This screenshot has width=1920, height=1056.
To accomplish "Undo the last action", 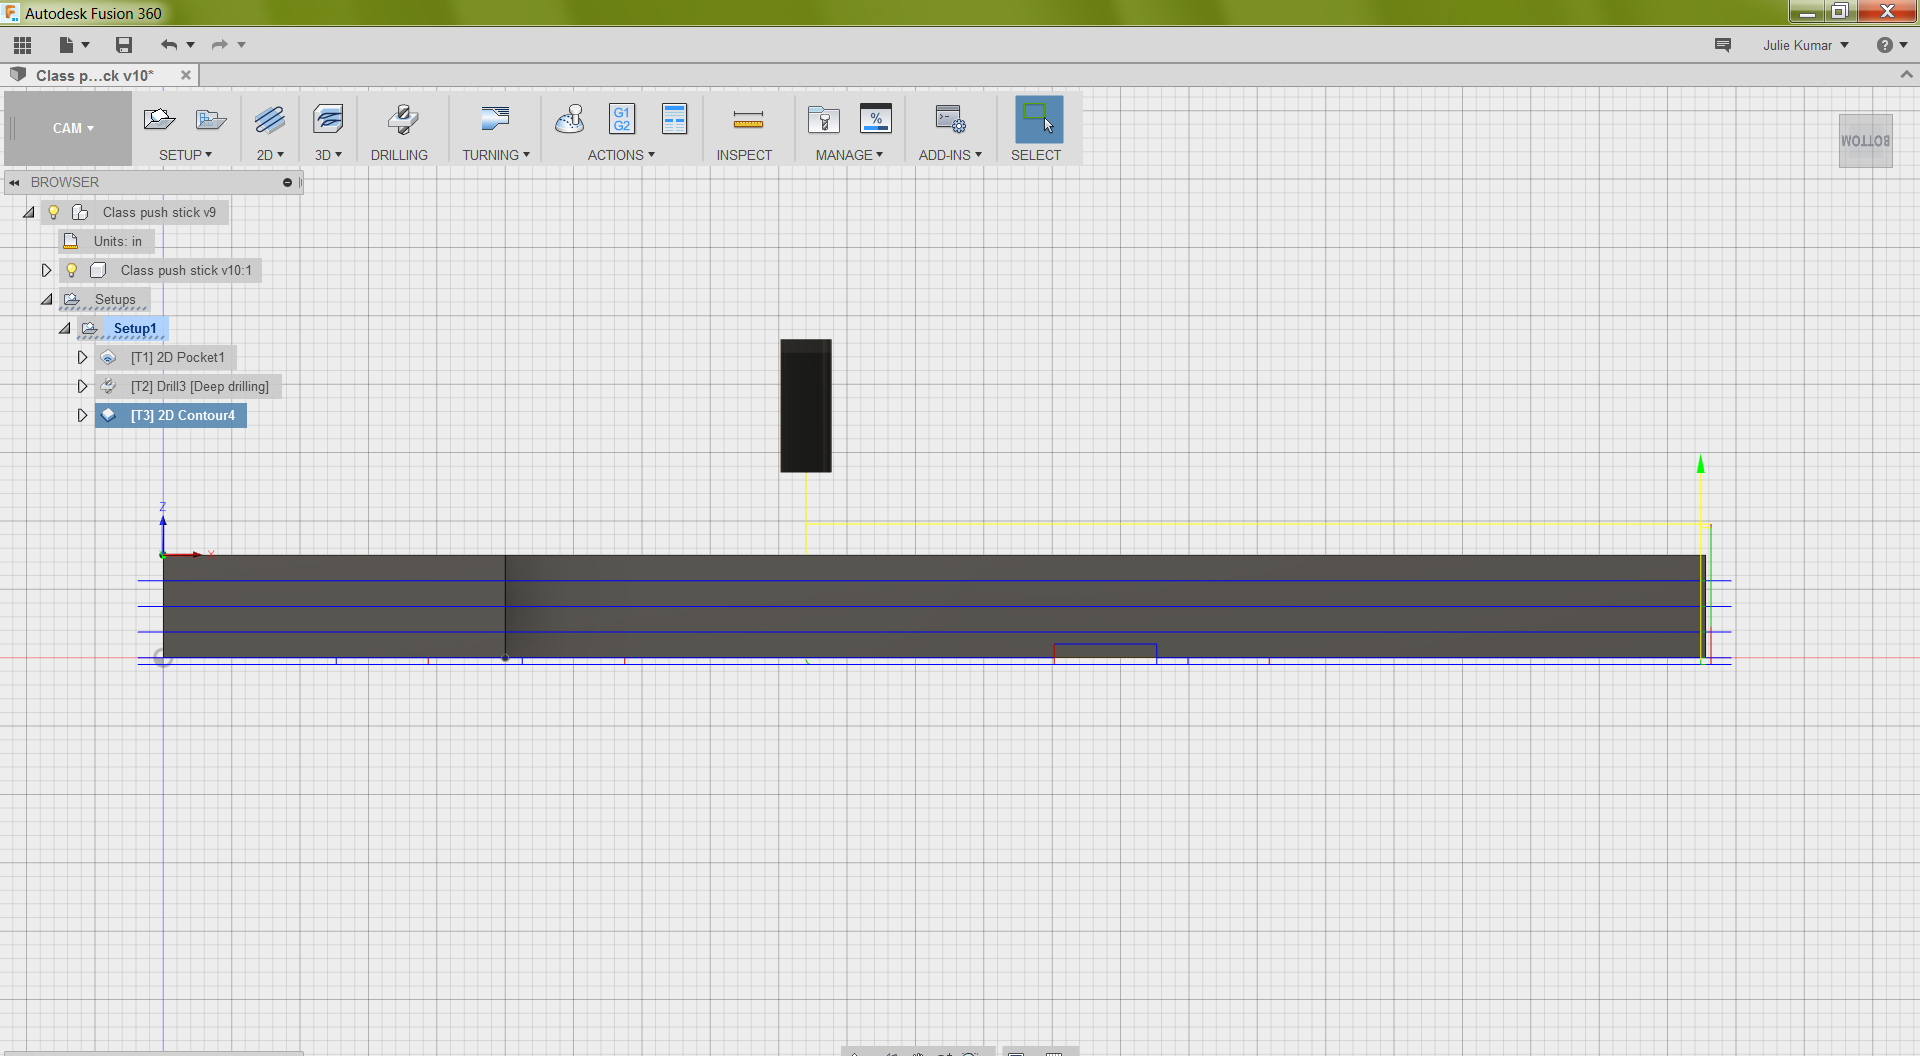I will click(168, 45).
